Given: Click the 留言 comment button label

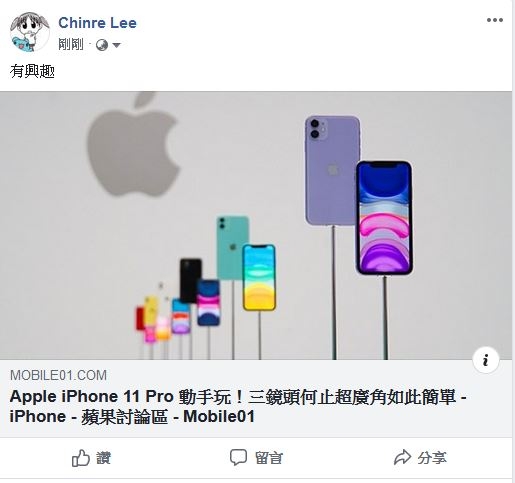Looking at the screenshot, I should click(269, 458).
